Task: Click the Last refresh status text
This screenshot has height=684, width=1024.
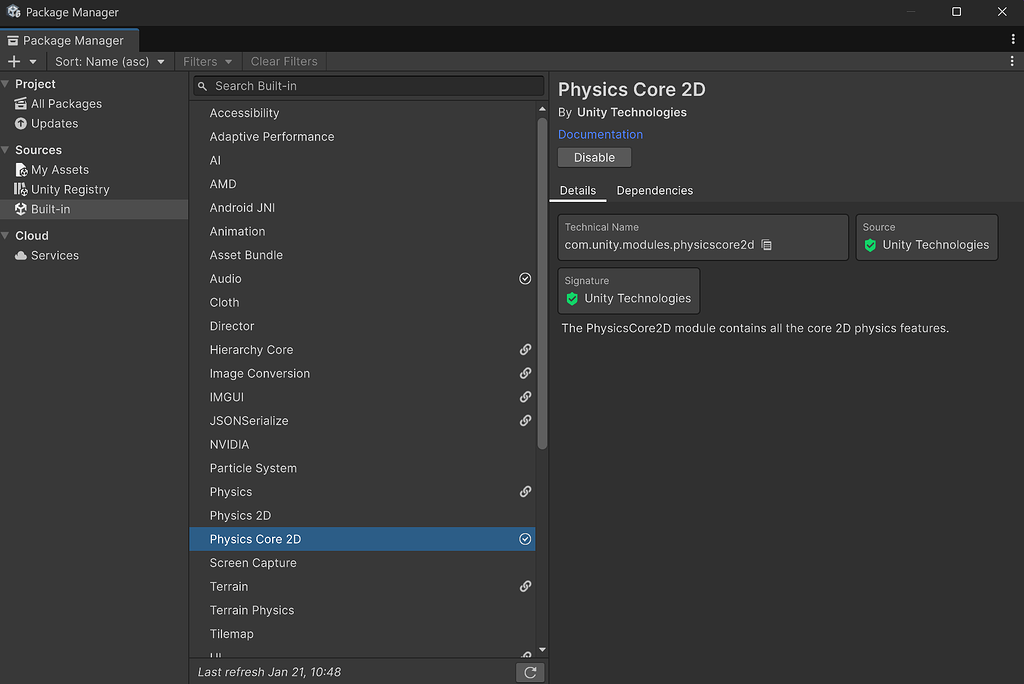Action: pos(269,672)
